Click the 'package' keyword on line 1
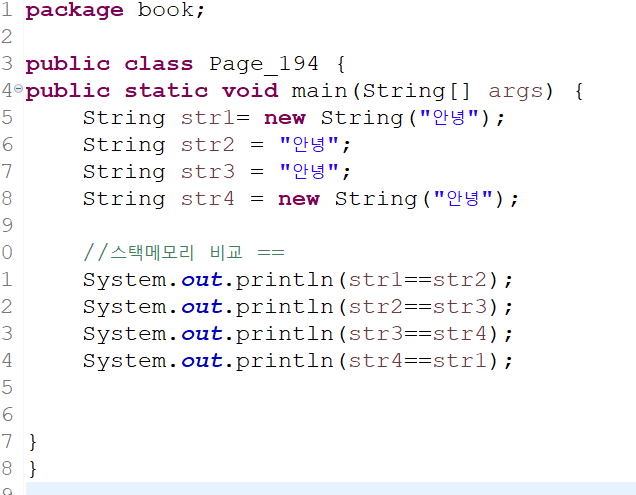This screenshot has width=636, height=495. coord(75,11)
